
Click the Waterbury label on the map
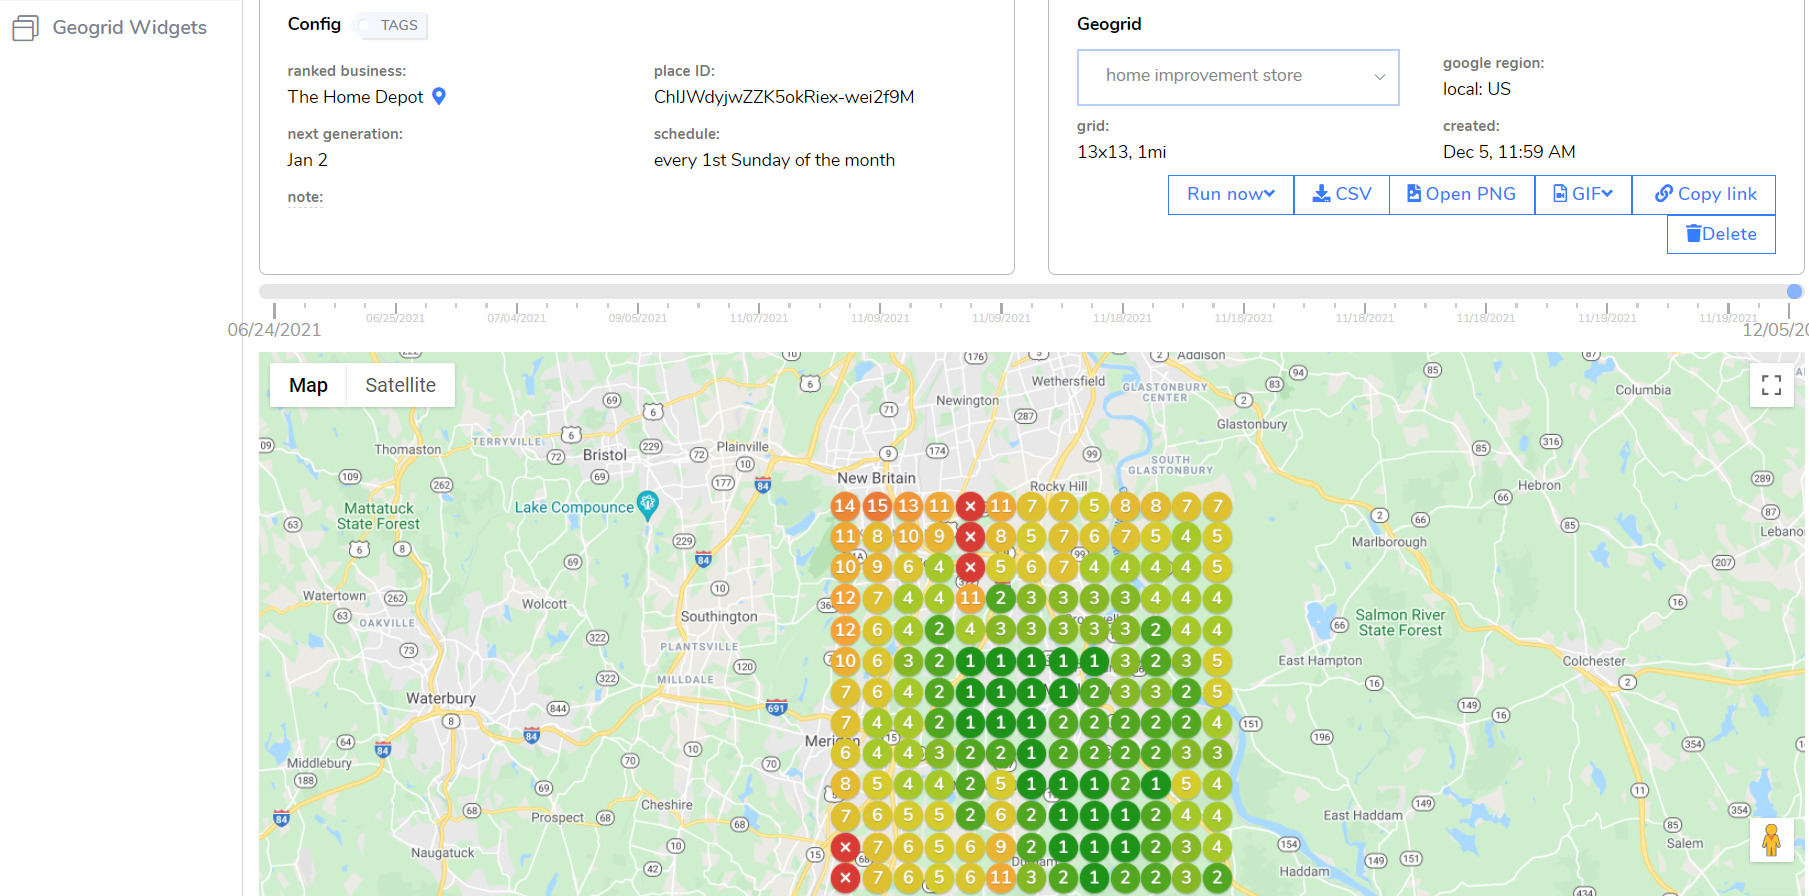[441, 698]
